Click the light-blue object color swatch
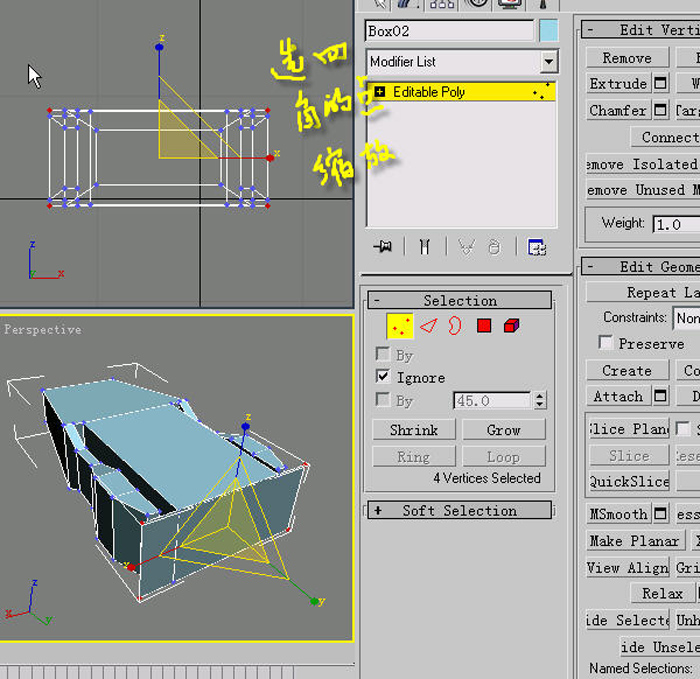The width and height of the screenshot is (700, 679). (x=548, y=31)
